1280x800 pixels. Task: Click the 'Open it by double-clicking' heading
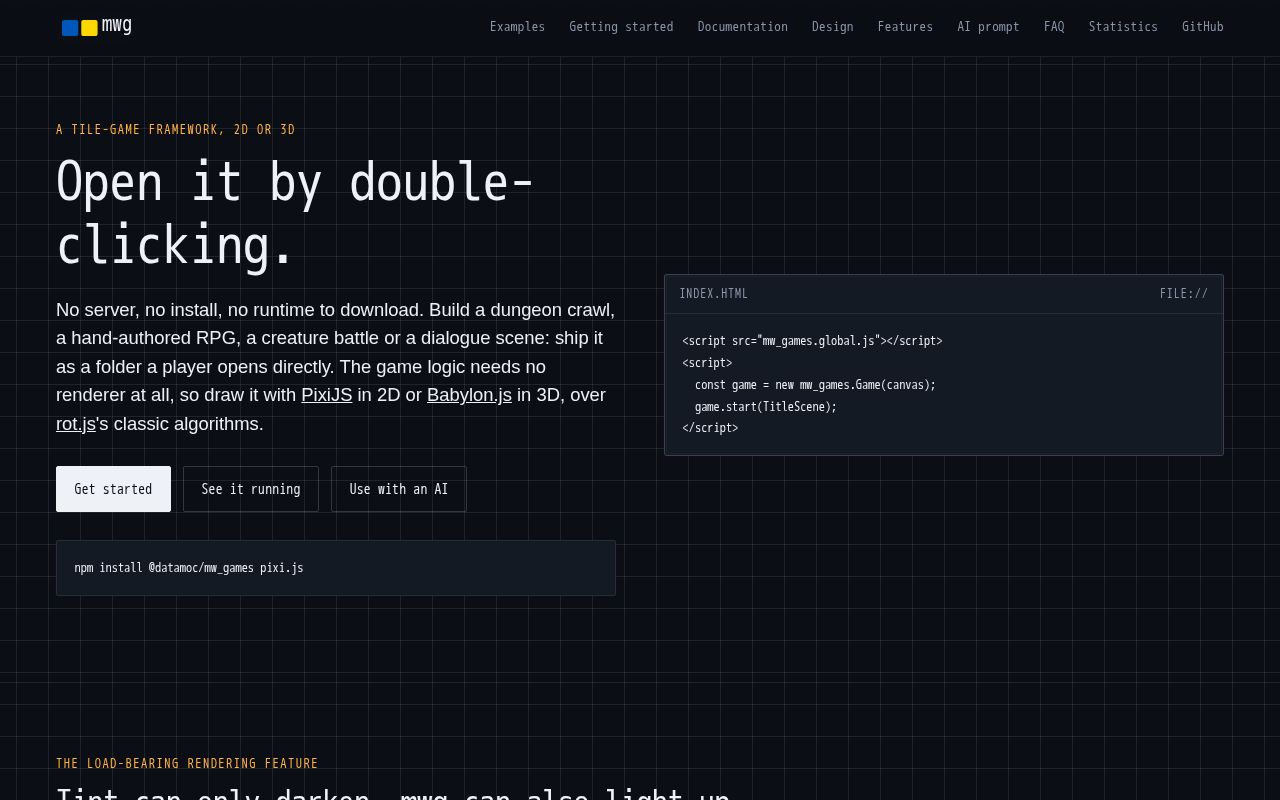295,214
